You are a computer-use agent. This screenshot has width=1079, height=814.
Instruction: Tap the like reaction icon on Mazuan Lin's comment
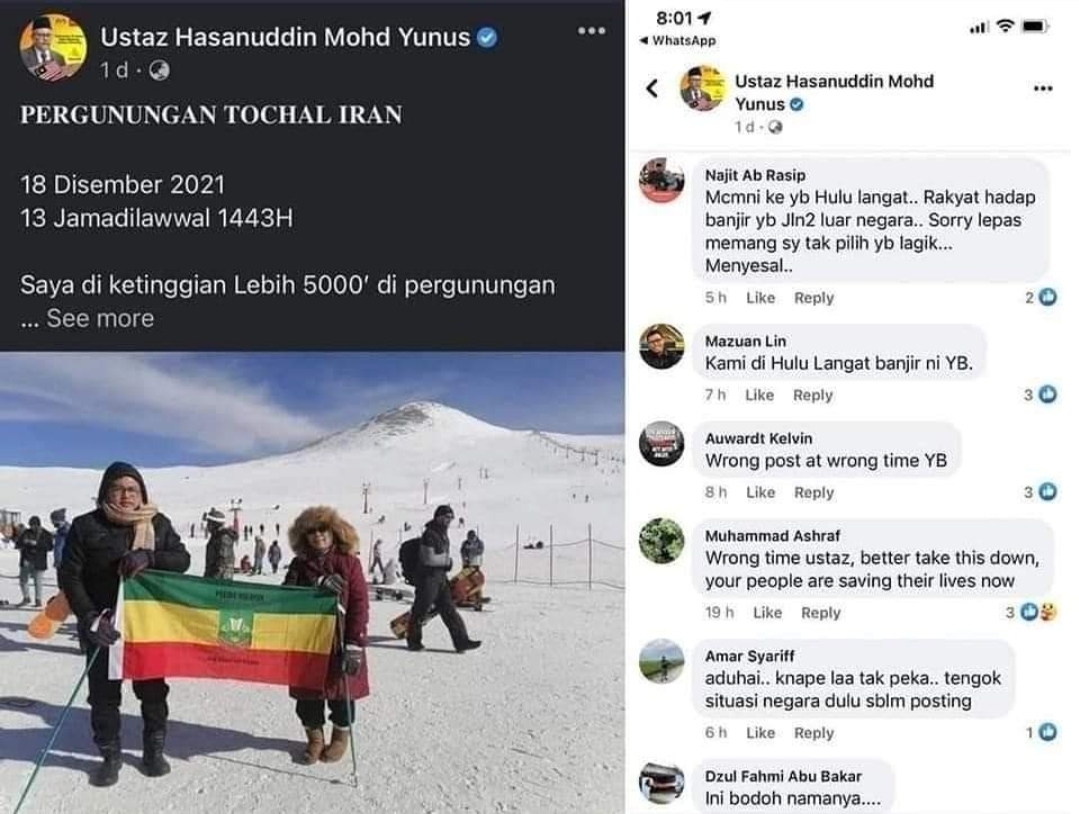1047,394
